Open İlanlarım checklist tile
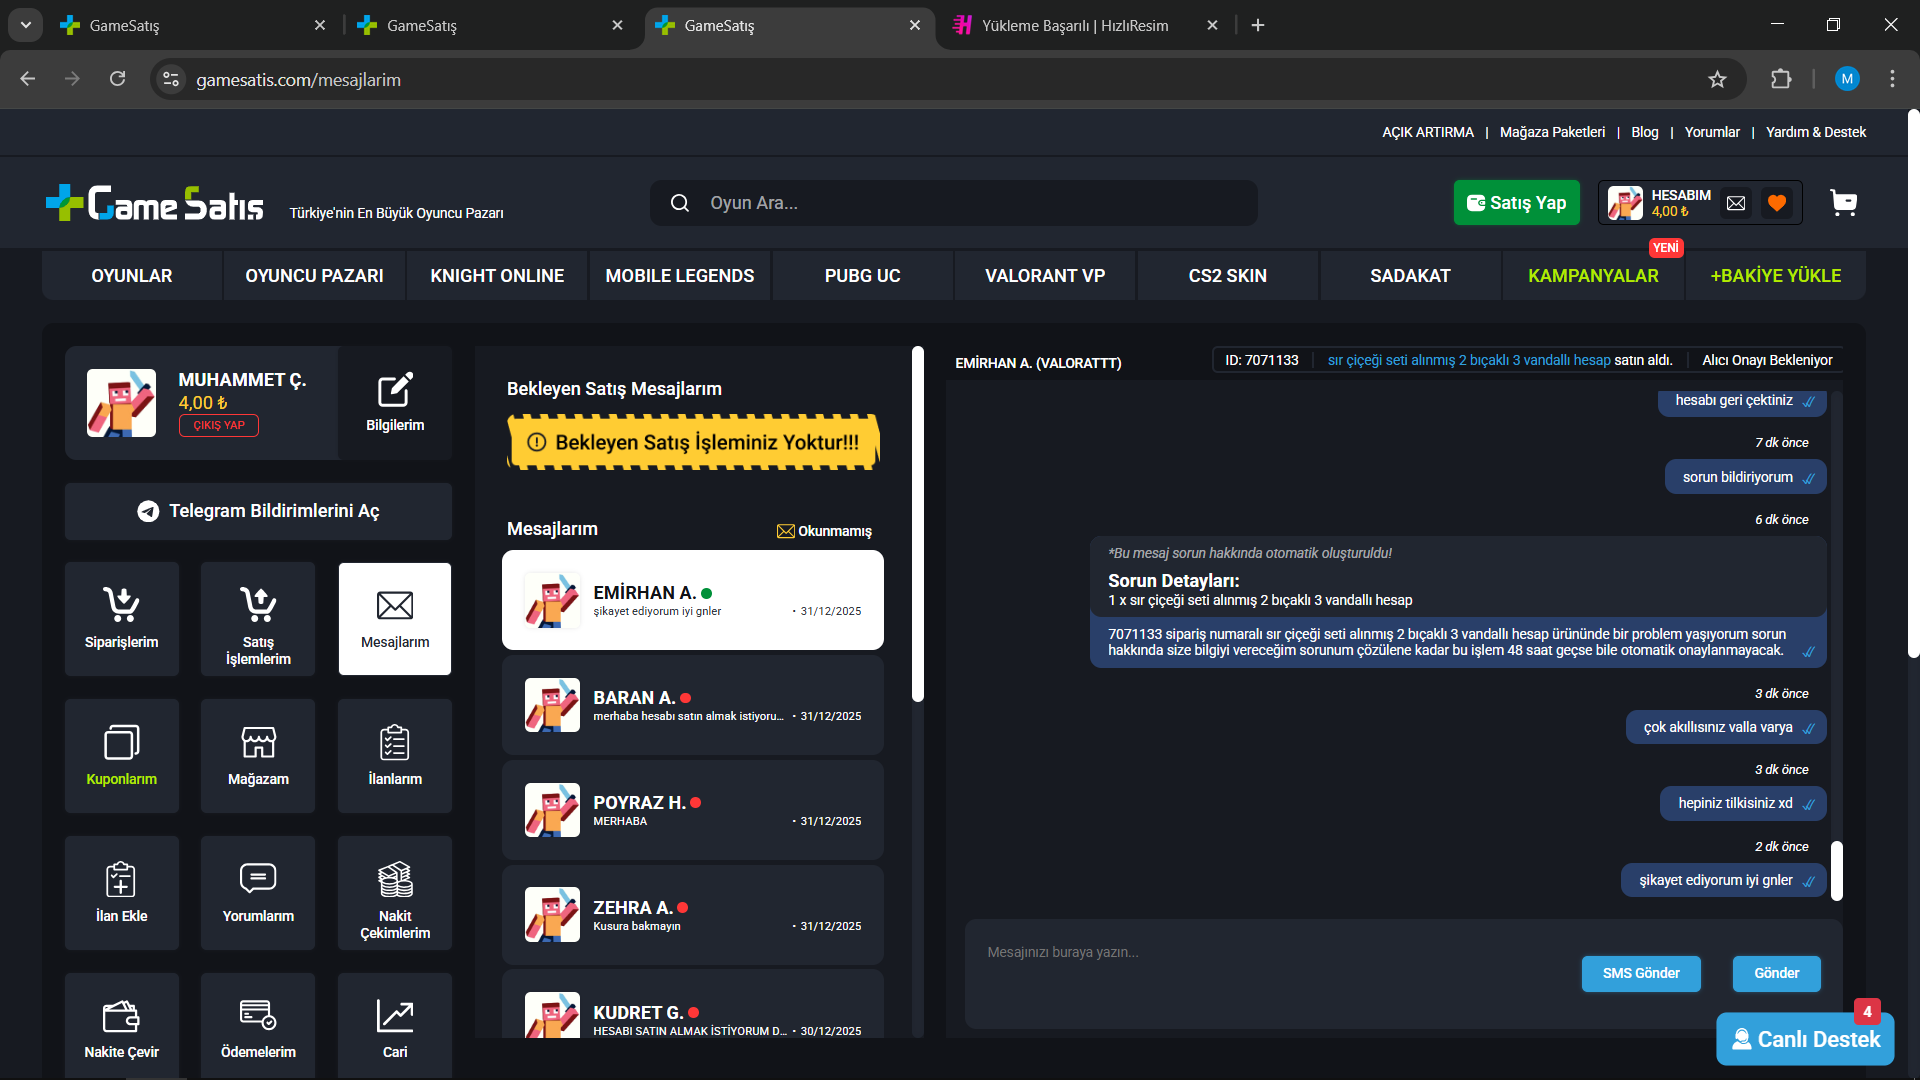Screen dimensions: 1920x1080 tap(395, 756)
